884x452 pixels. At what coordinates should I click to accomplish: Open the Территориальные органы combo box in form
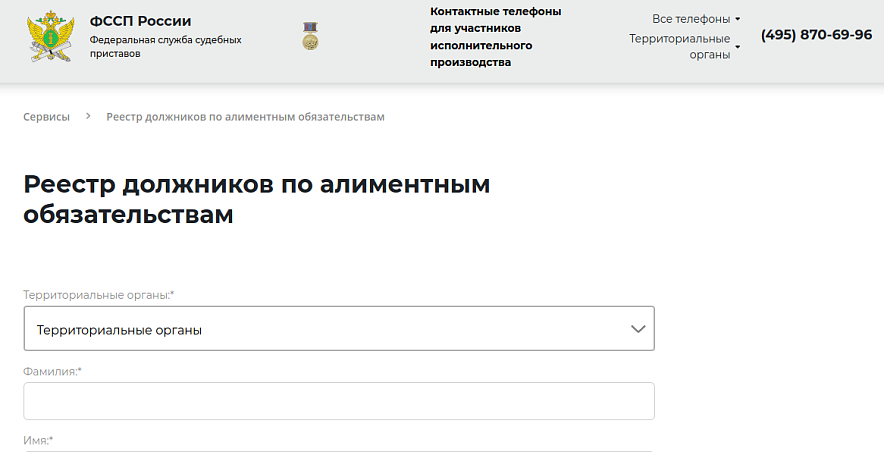(338, 329)
